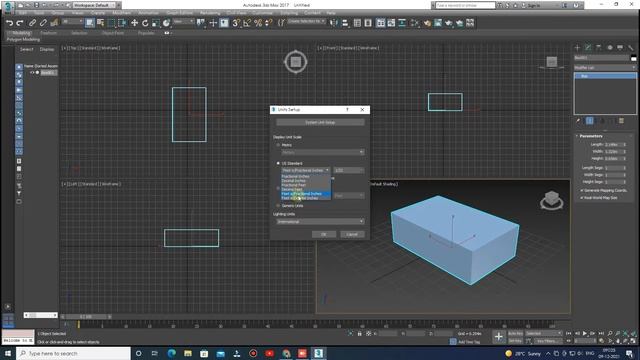The width and height of the screenshot is (640, 360).
Task: Click the Align tool icon
Action: click(x=345, y=23)
